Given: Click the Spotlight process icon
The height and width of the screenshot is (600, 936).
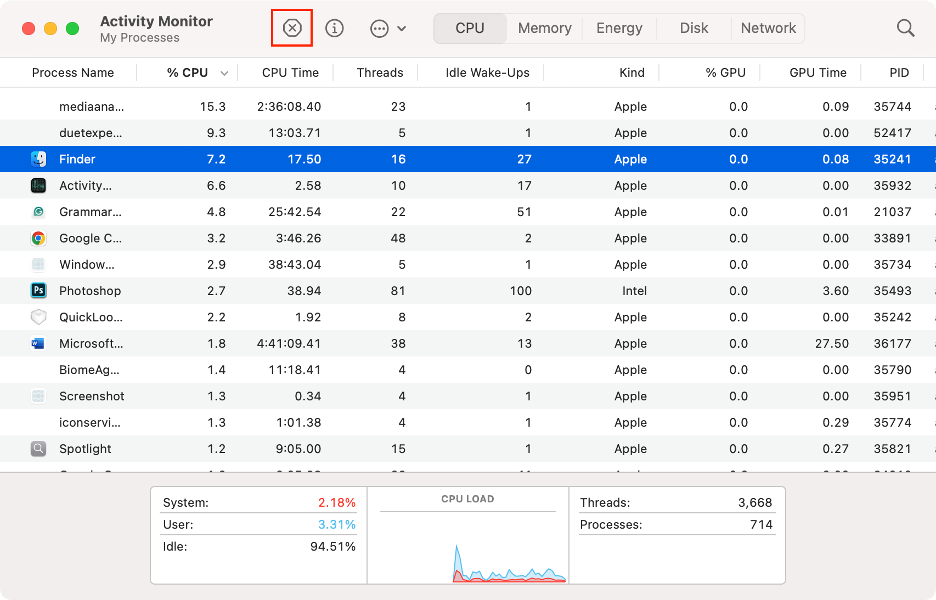Looking at the screenshot, I should [38, 449].
